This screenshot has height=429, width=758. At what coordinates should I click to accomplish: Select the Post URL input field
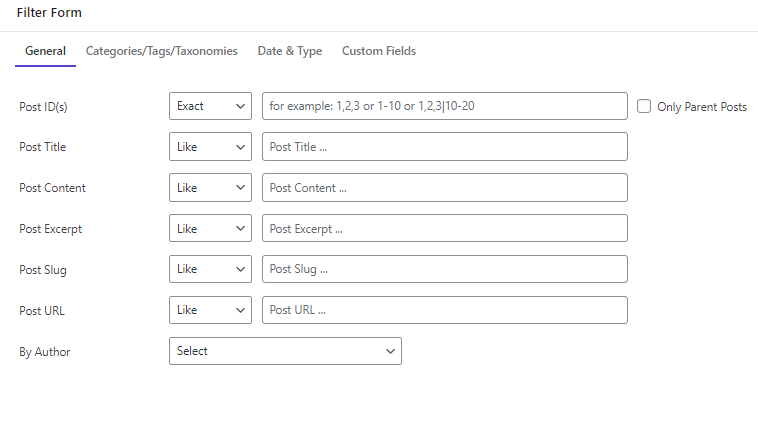click(x=445, y=310)
